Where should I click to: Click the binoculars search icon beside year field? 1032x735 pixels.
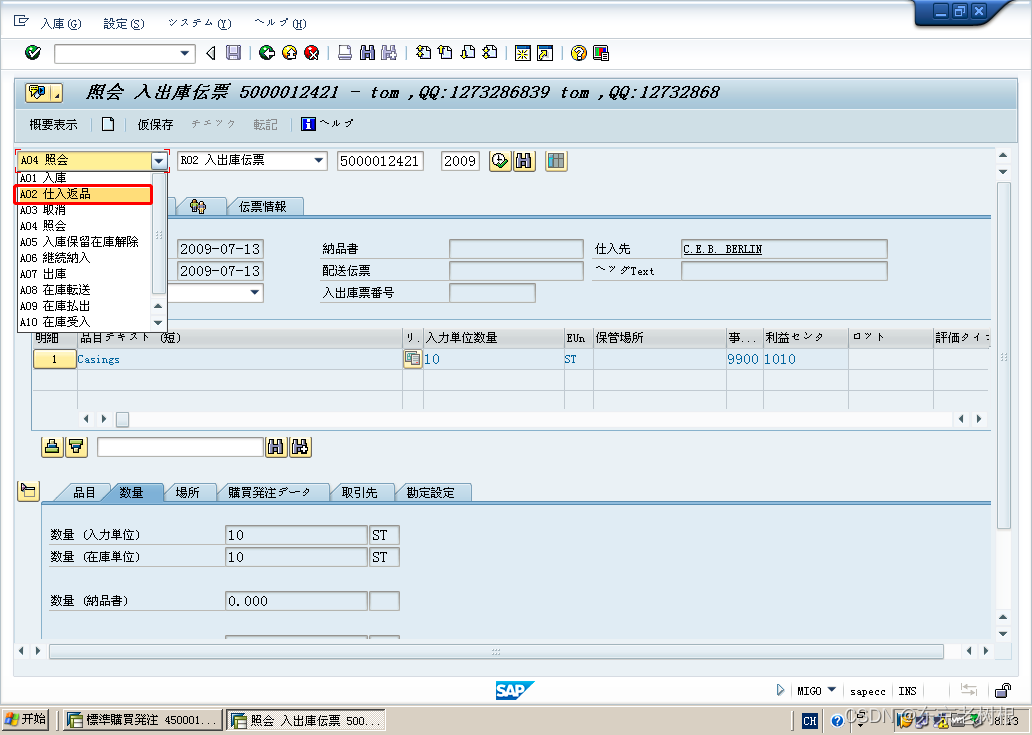[x=524, y=161]
